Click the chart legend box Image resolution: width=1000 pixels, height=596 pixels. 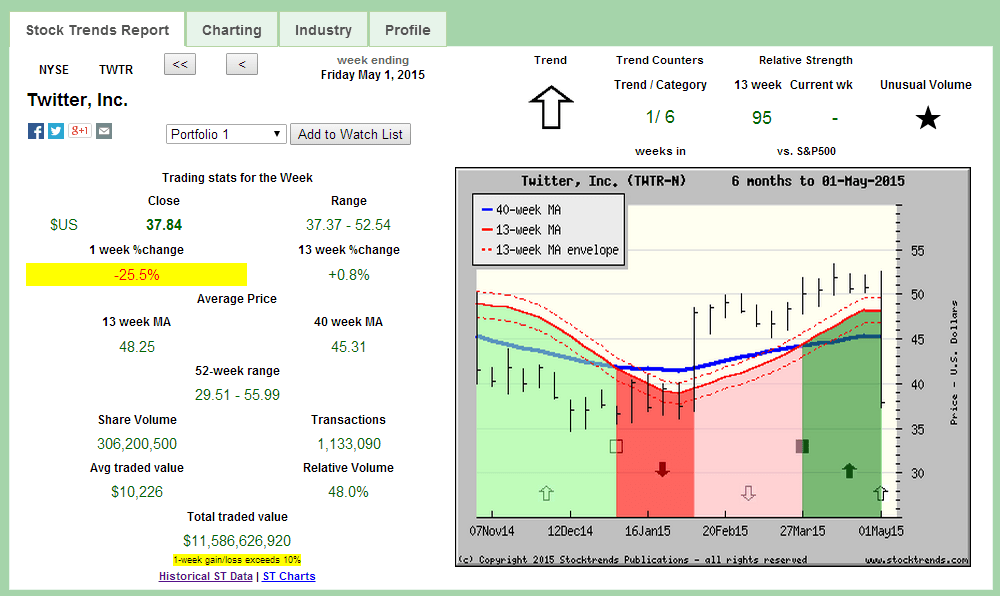(x=548, y=229)
